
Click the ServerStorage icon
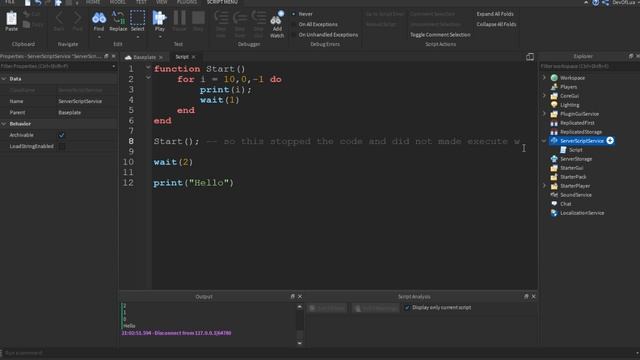point(554,159)
